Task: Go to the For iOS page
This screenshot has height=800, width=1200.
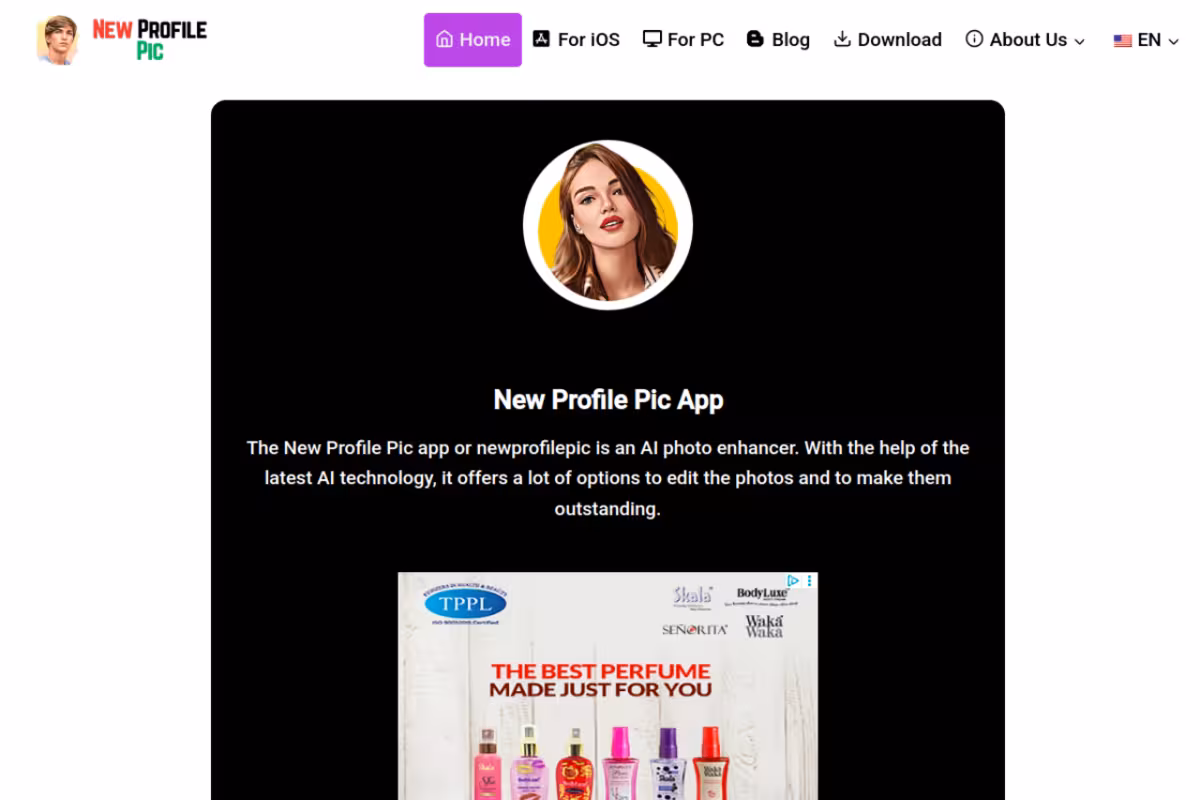Action: [x=576, y=40]
